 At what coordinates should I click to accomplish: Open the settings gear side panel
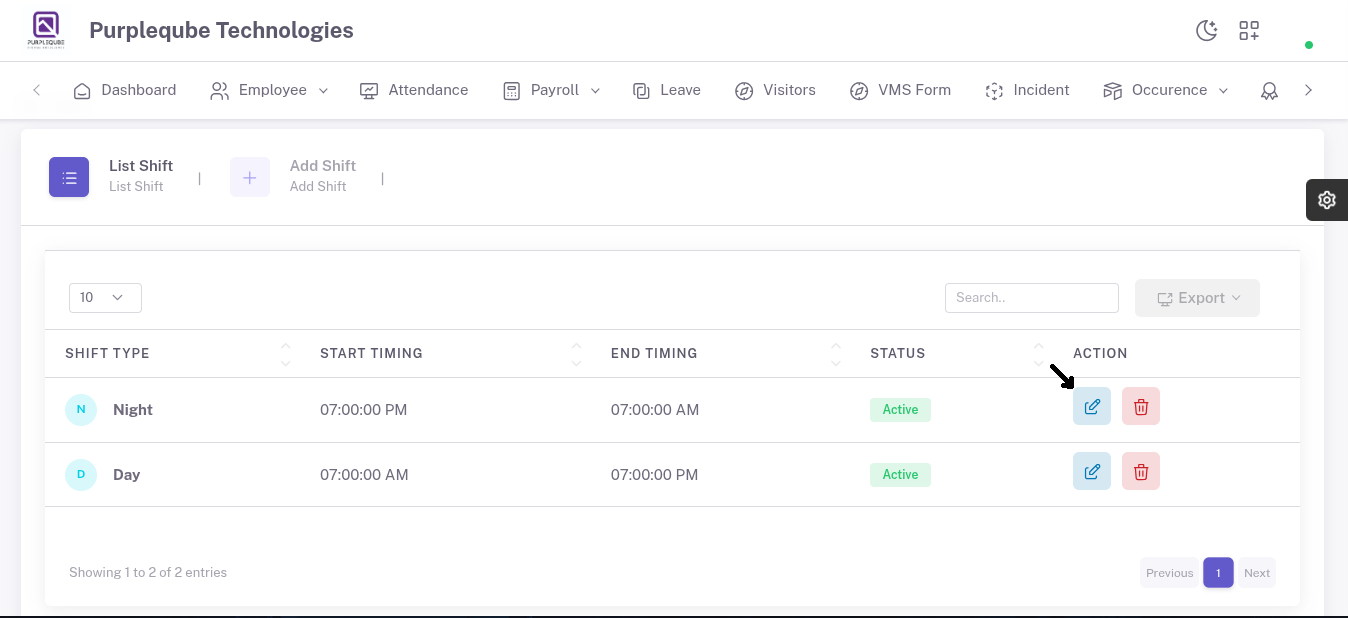coord(1327,200)
